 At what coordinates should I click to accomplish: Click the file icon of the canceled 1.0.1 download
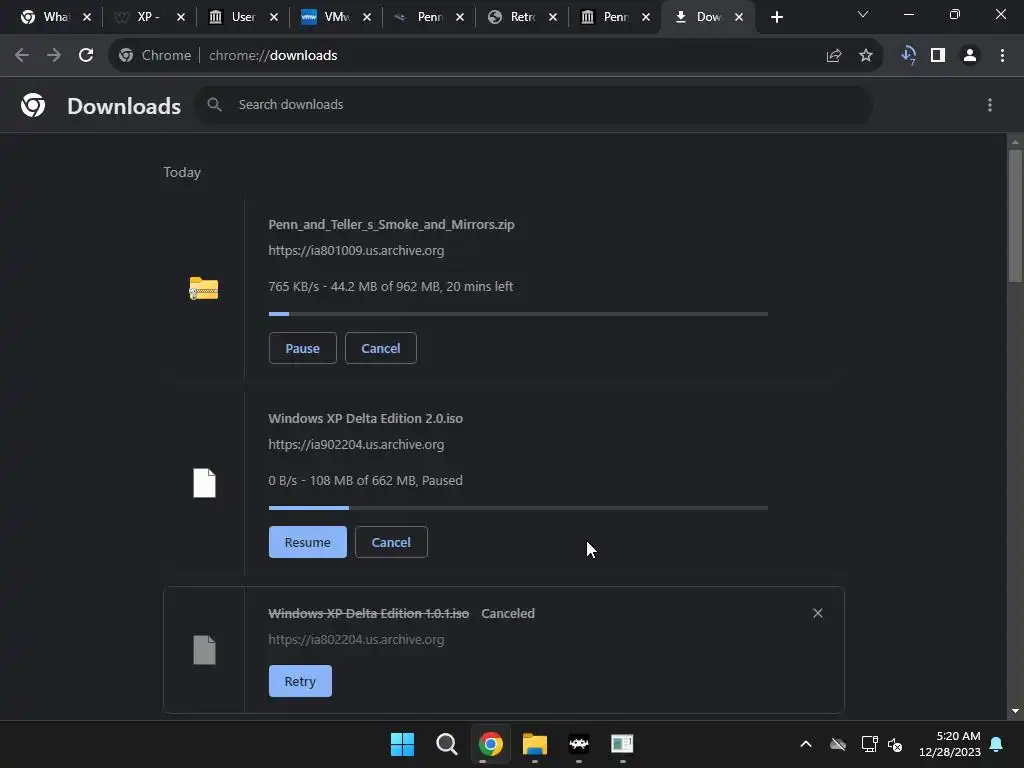point(204,650)
